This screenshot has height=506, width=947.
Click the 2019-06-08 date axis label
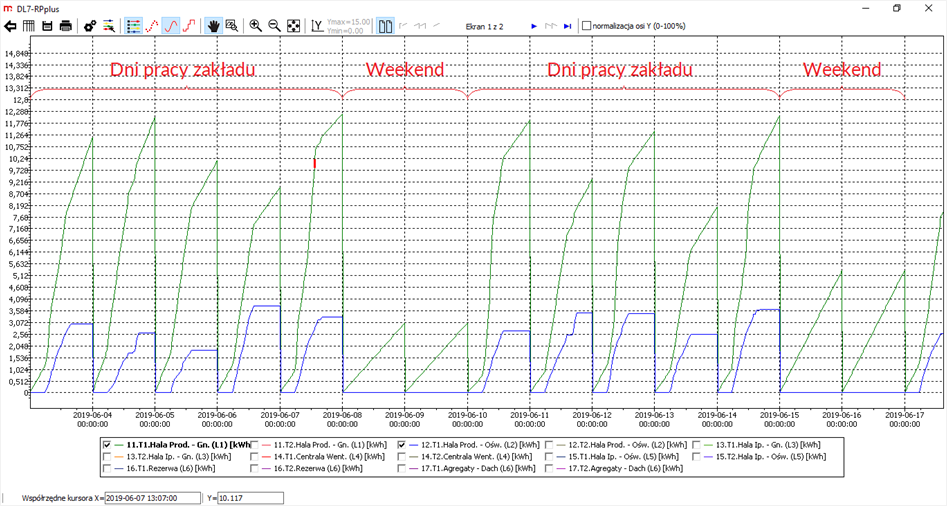click(342, 420)
